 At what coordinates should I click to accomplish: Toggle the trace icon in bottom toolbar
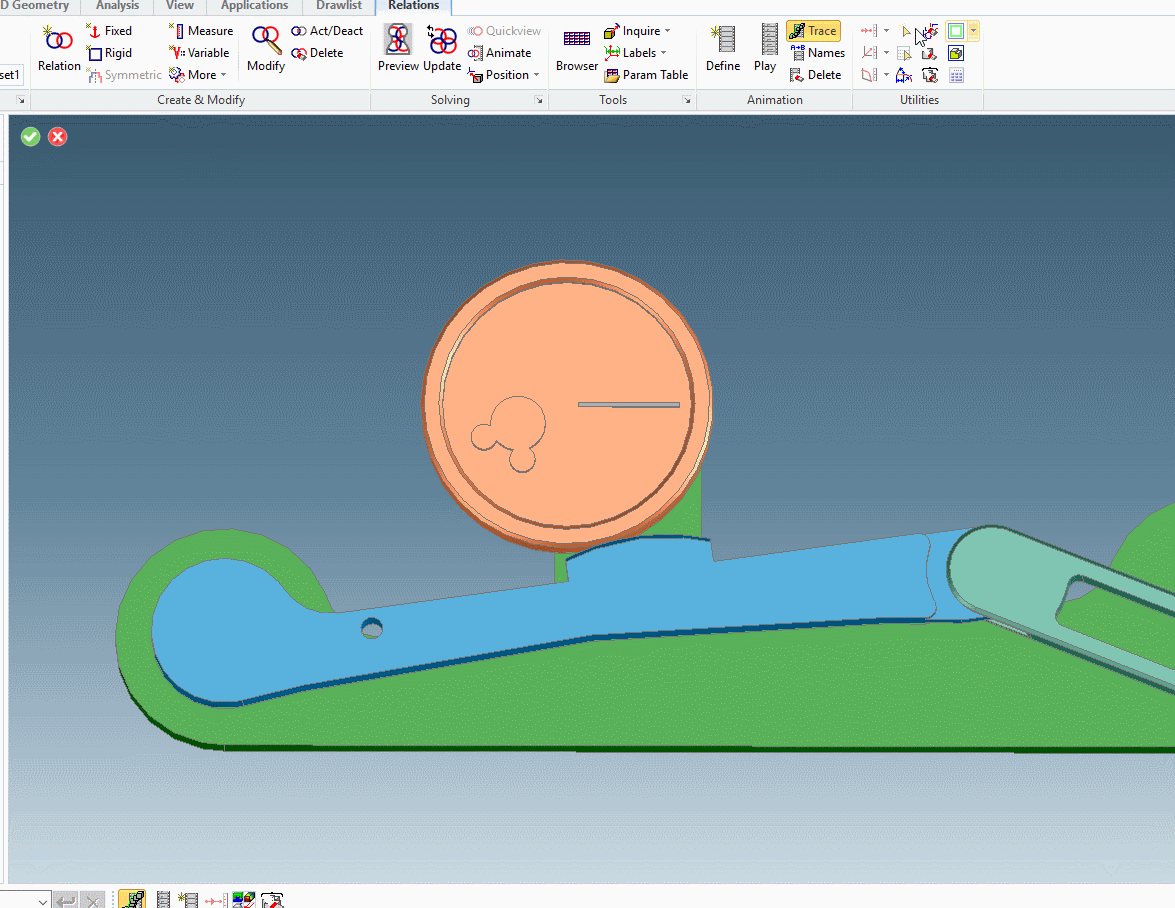[132, 899]
